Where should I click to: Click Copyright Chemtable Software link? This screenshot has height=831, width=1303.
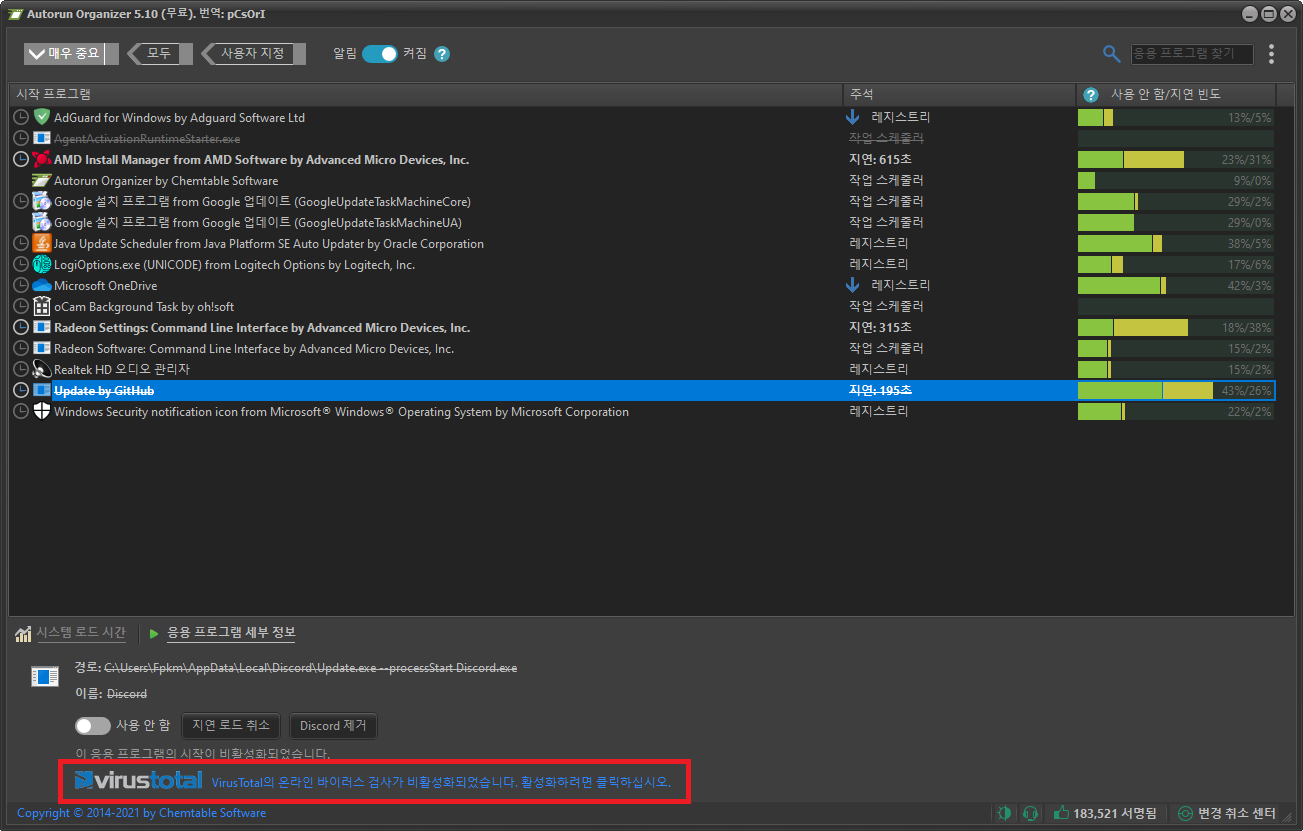(141, 813)
